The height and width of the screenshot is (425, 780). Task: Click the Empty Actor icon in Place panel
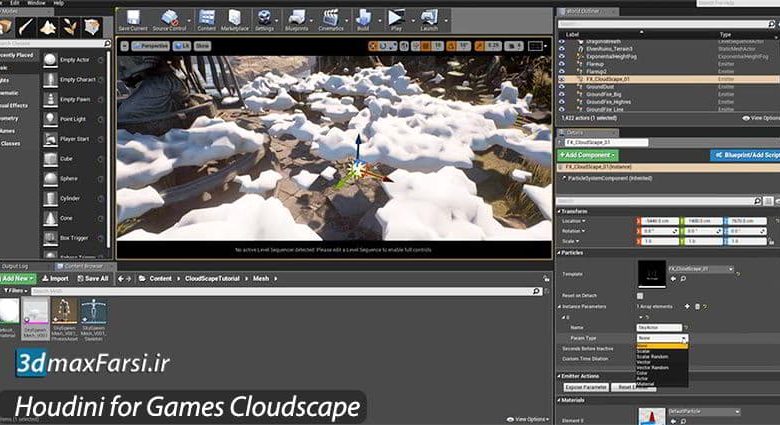point(50,60)
